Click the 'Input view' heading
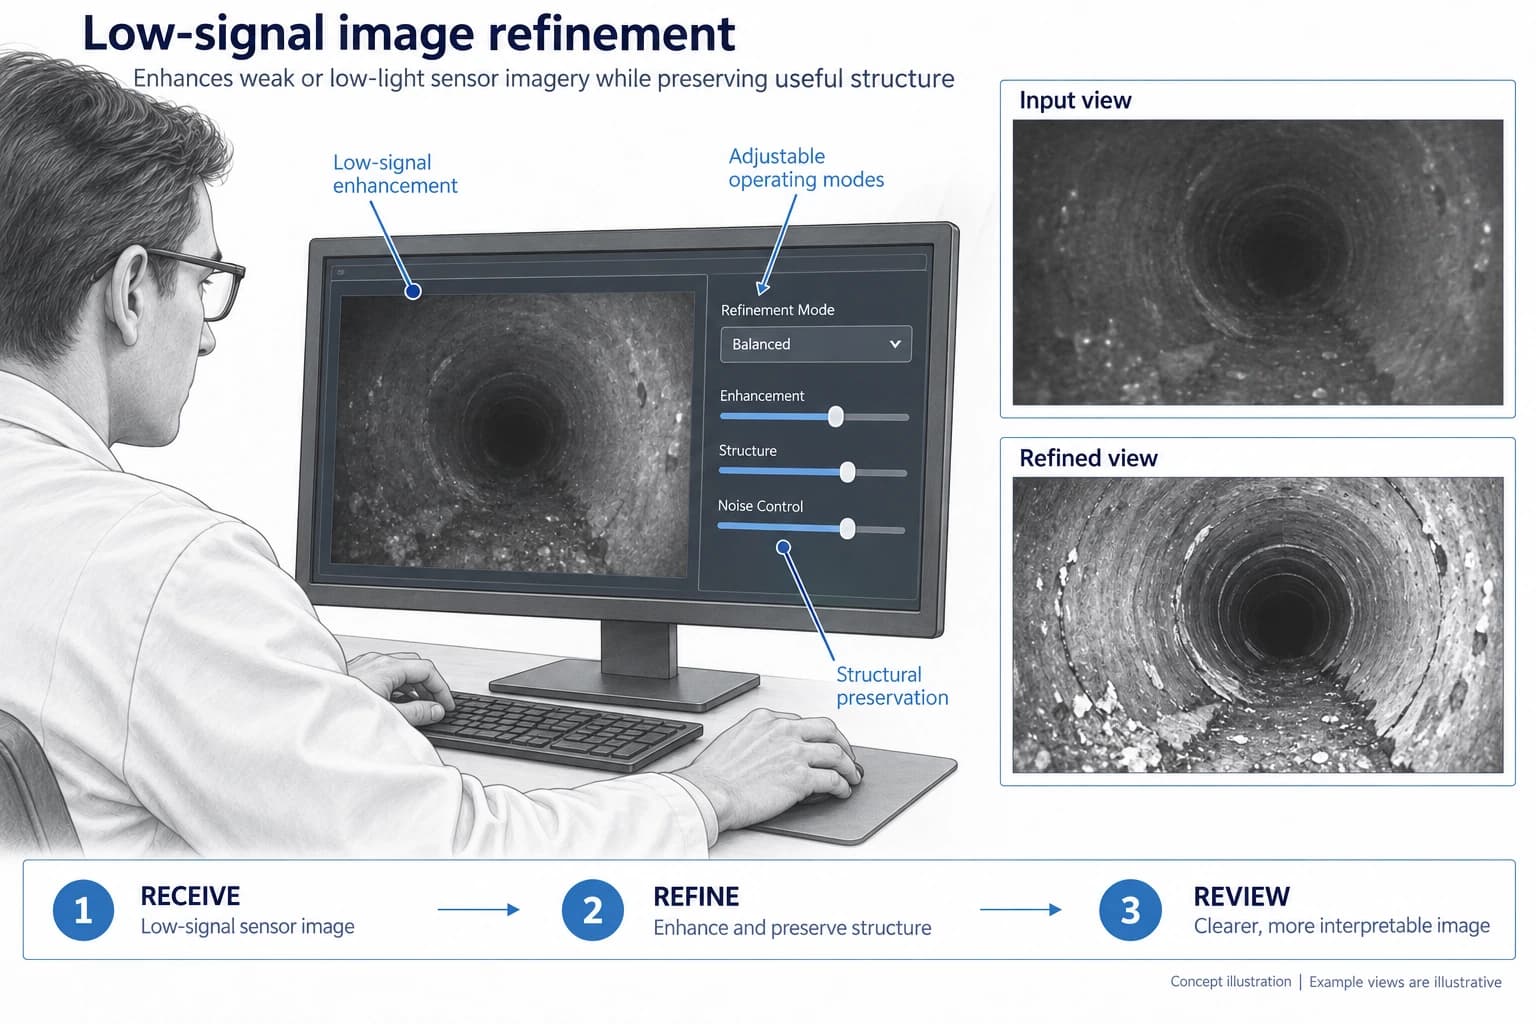The image size is (1536, 1024). coord(1075,100)
